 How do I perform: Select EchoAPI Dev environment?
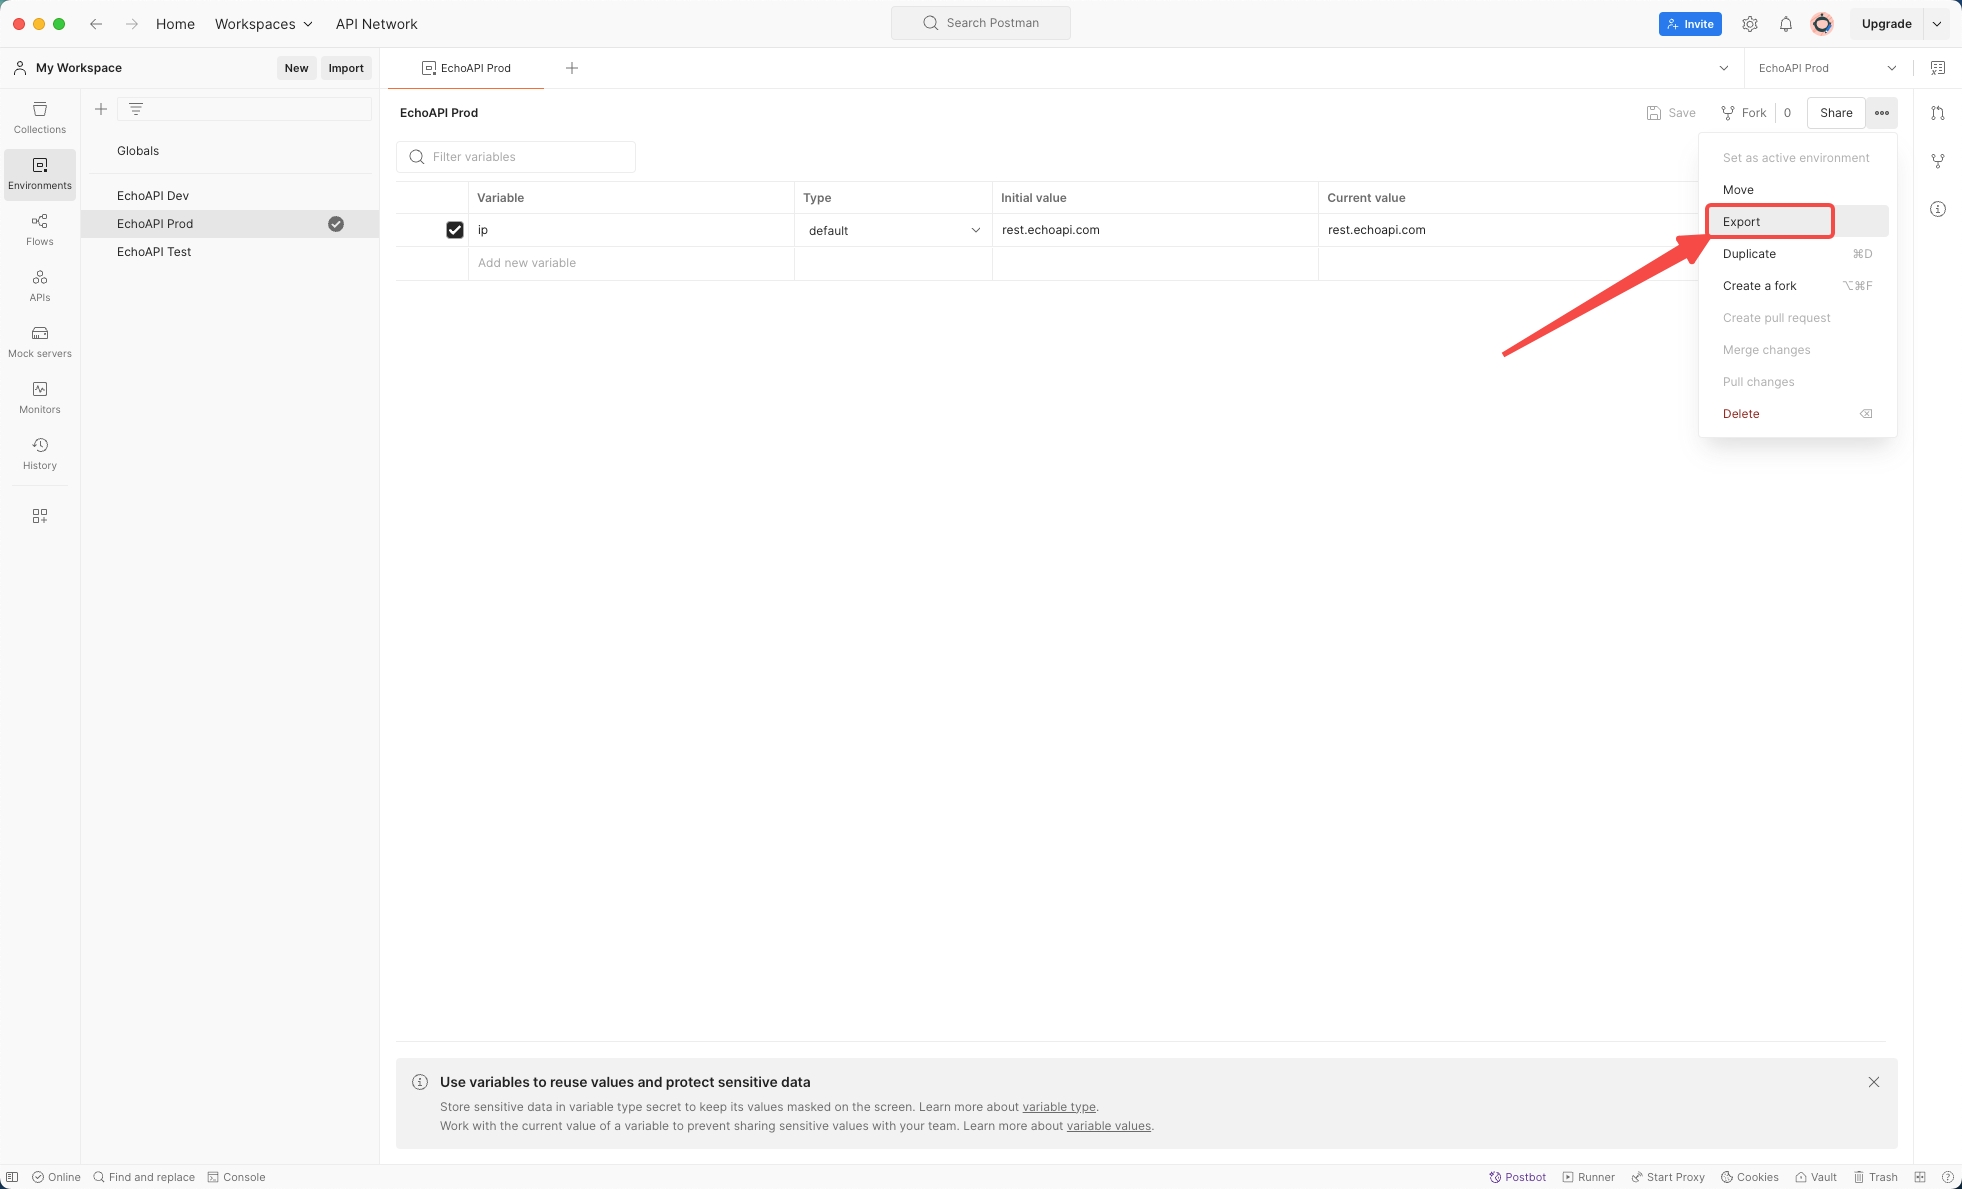(230, 196)
